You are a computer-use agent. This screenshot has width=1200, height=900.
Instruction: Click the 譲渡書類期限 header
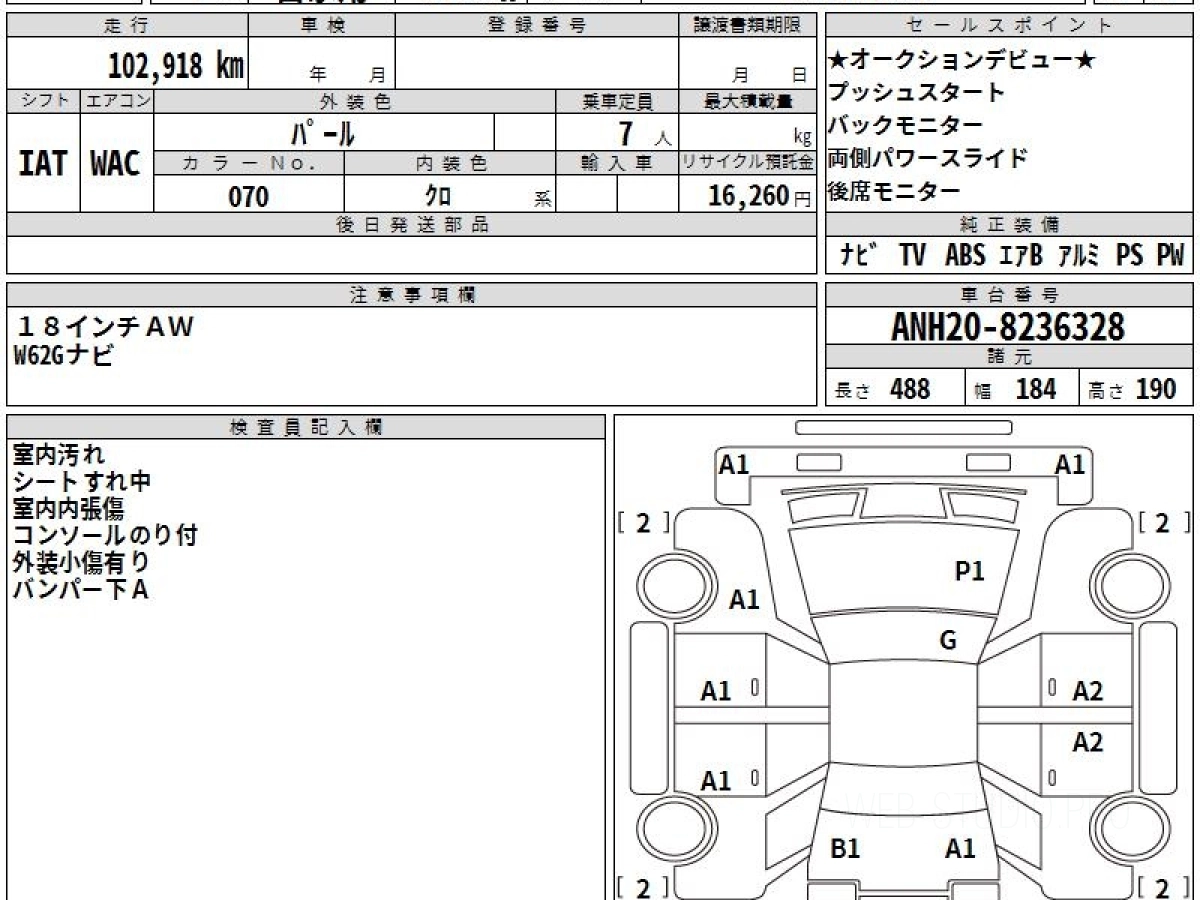point(747,26)
